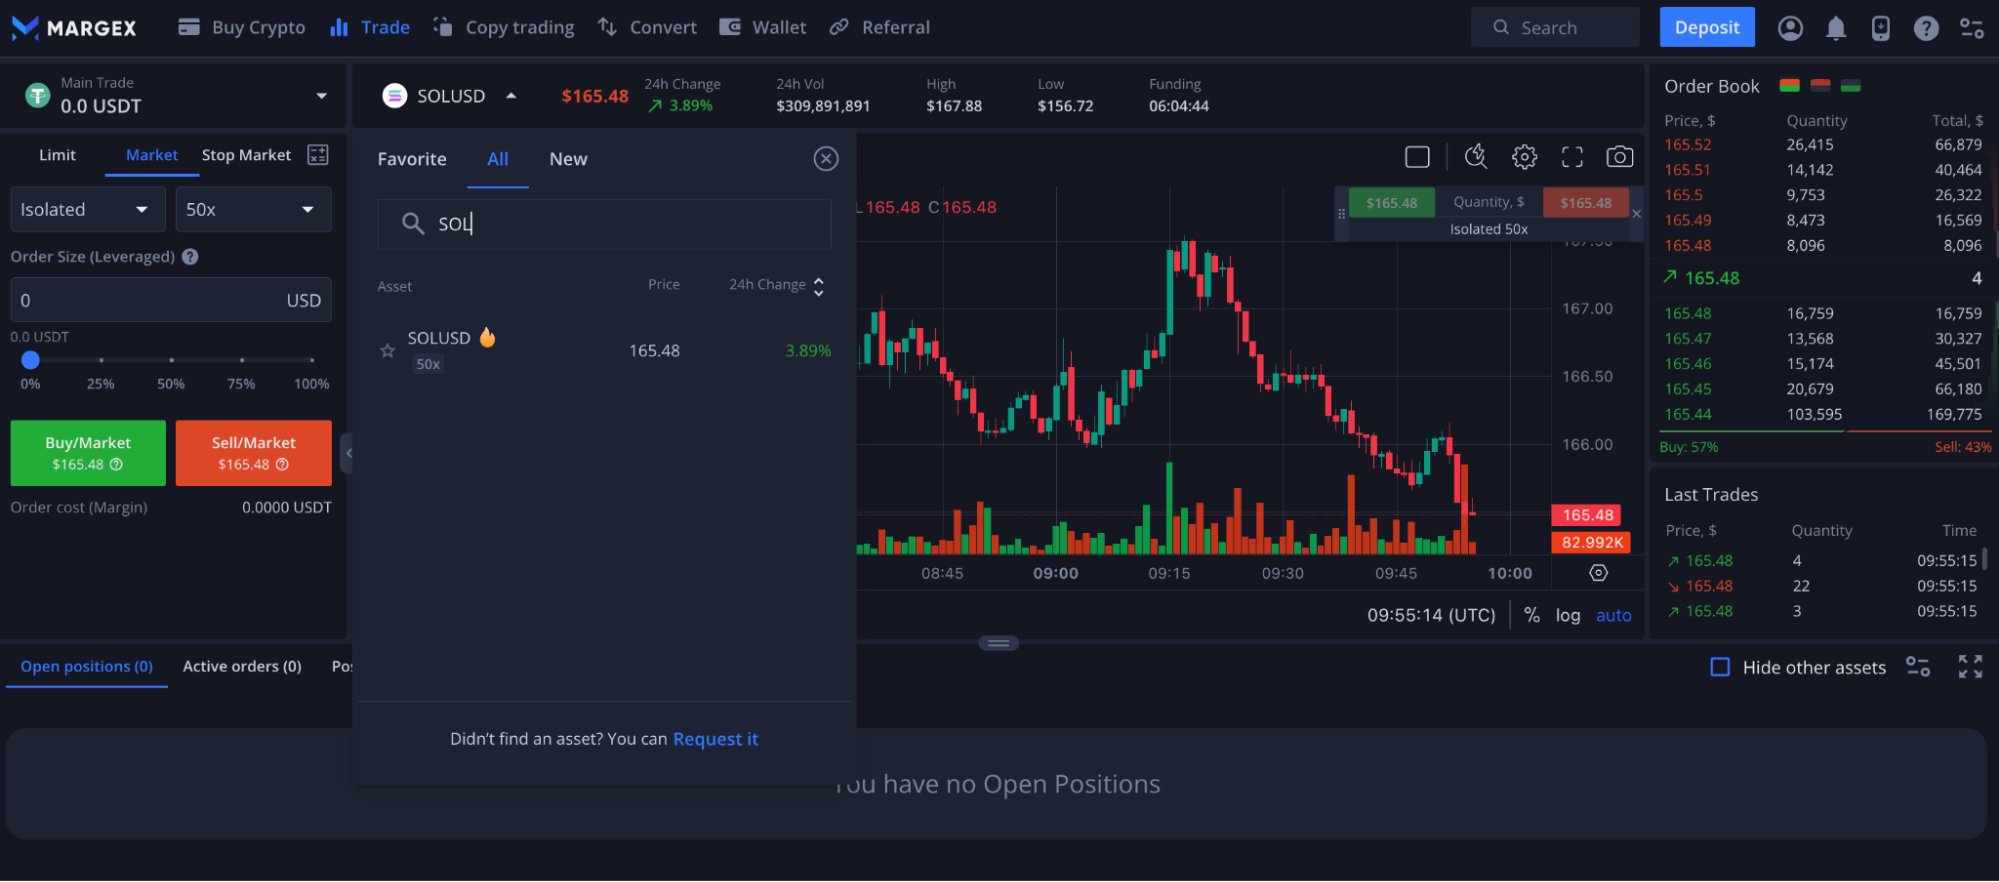Image resolution: width=1999 pixels, height=882 pixels.
Task: Open the Wallet page
Action: pos(762,27)
